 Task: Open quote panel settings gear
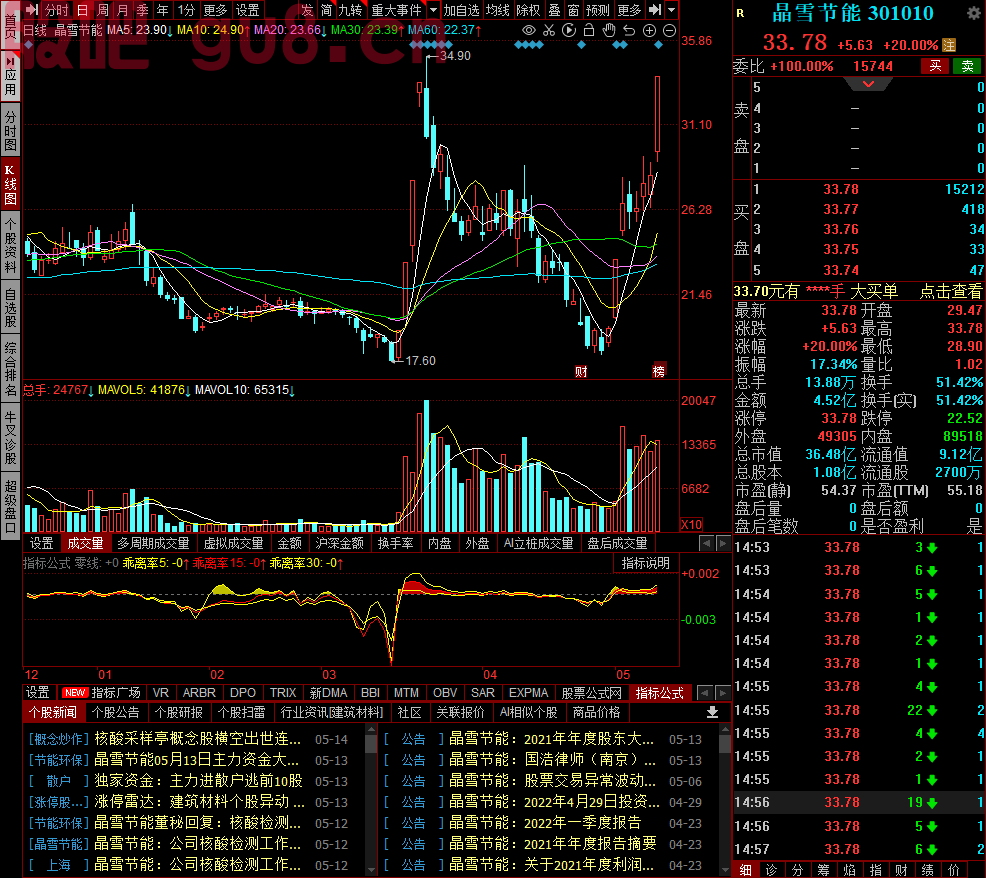coord(972,13)
